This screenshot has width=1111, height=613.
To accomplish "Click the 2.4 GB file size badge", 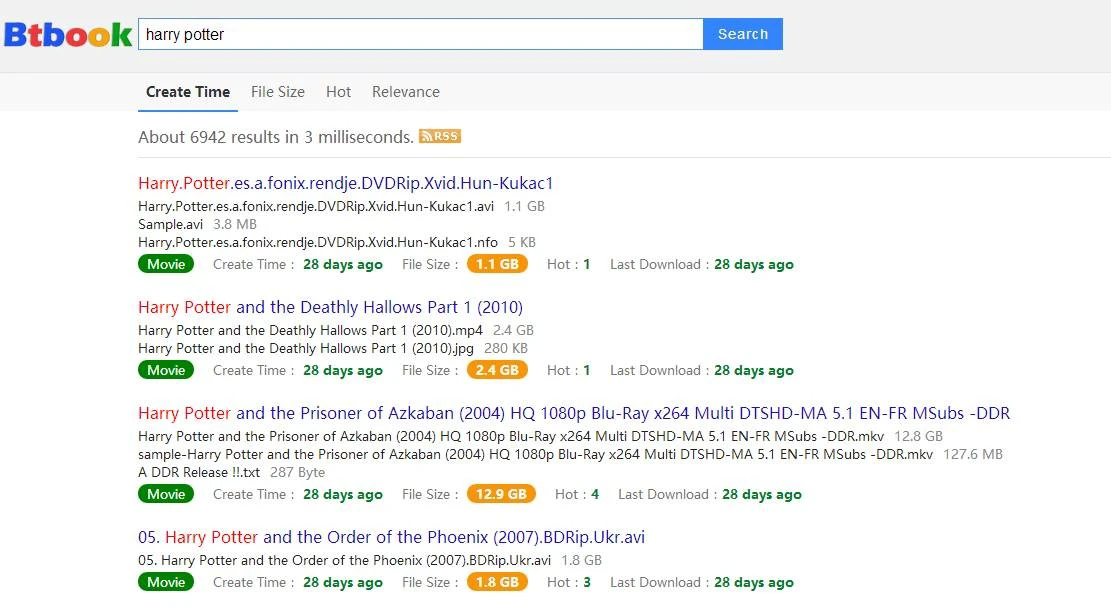I will coord(497,370).
